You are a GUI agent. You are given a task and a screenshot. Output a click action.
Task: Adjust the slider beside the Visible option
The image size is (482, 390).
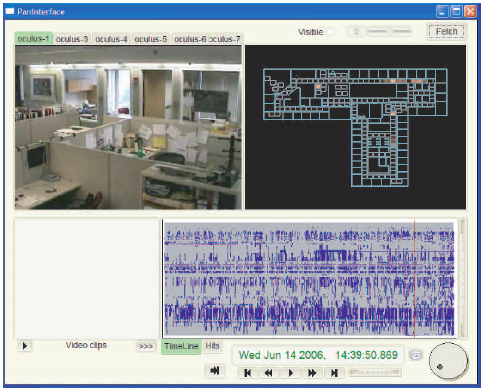[389, 32]
